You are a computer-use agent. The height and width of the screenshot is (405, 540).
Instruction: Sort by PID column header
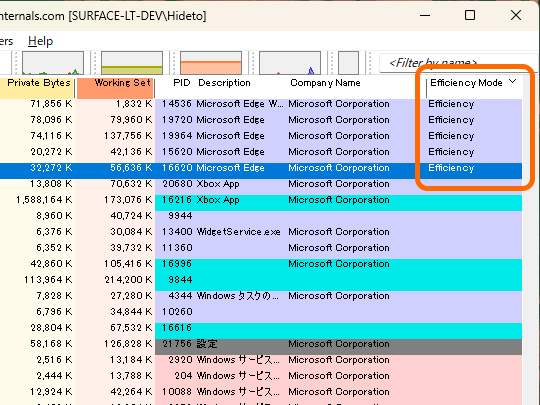181,83
